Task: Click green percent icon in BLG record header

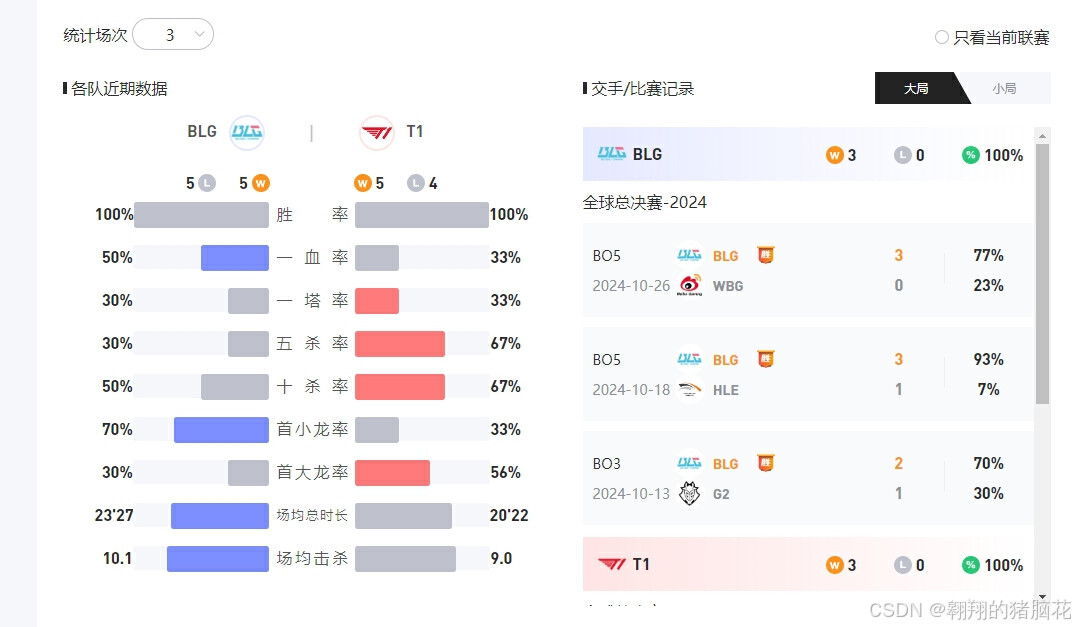Action: tap(970, 155)
